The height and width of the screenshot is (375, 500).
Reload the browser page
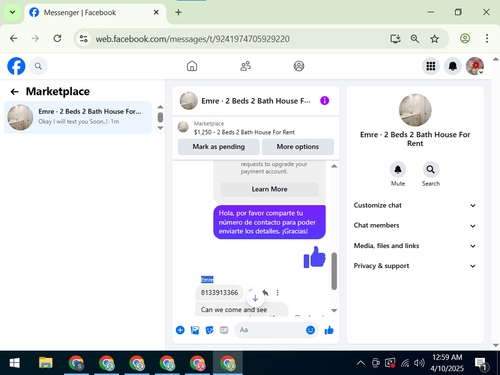[x=57, y=39]
